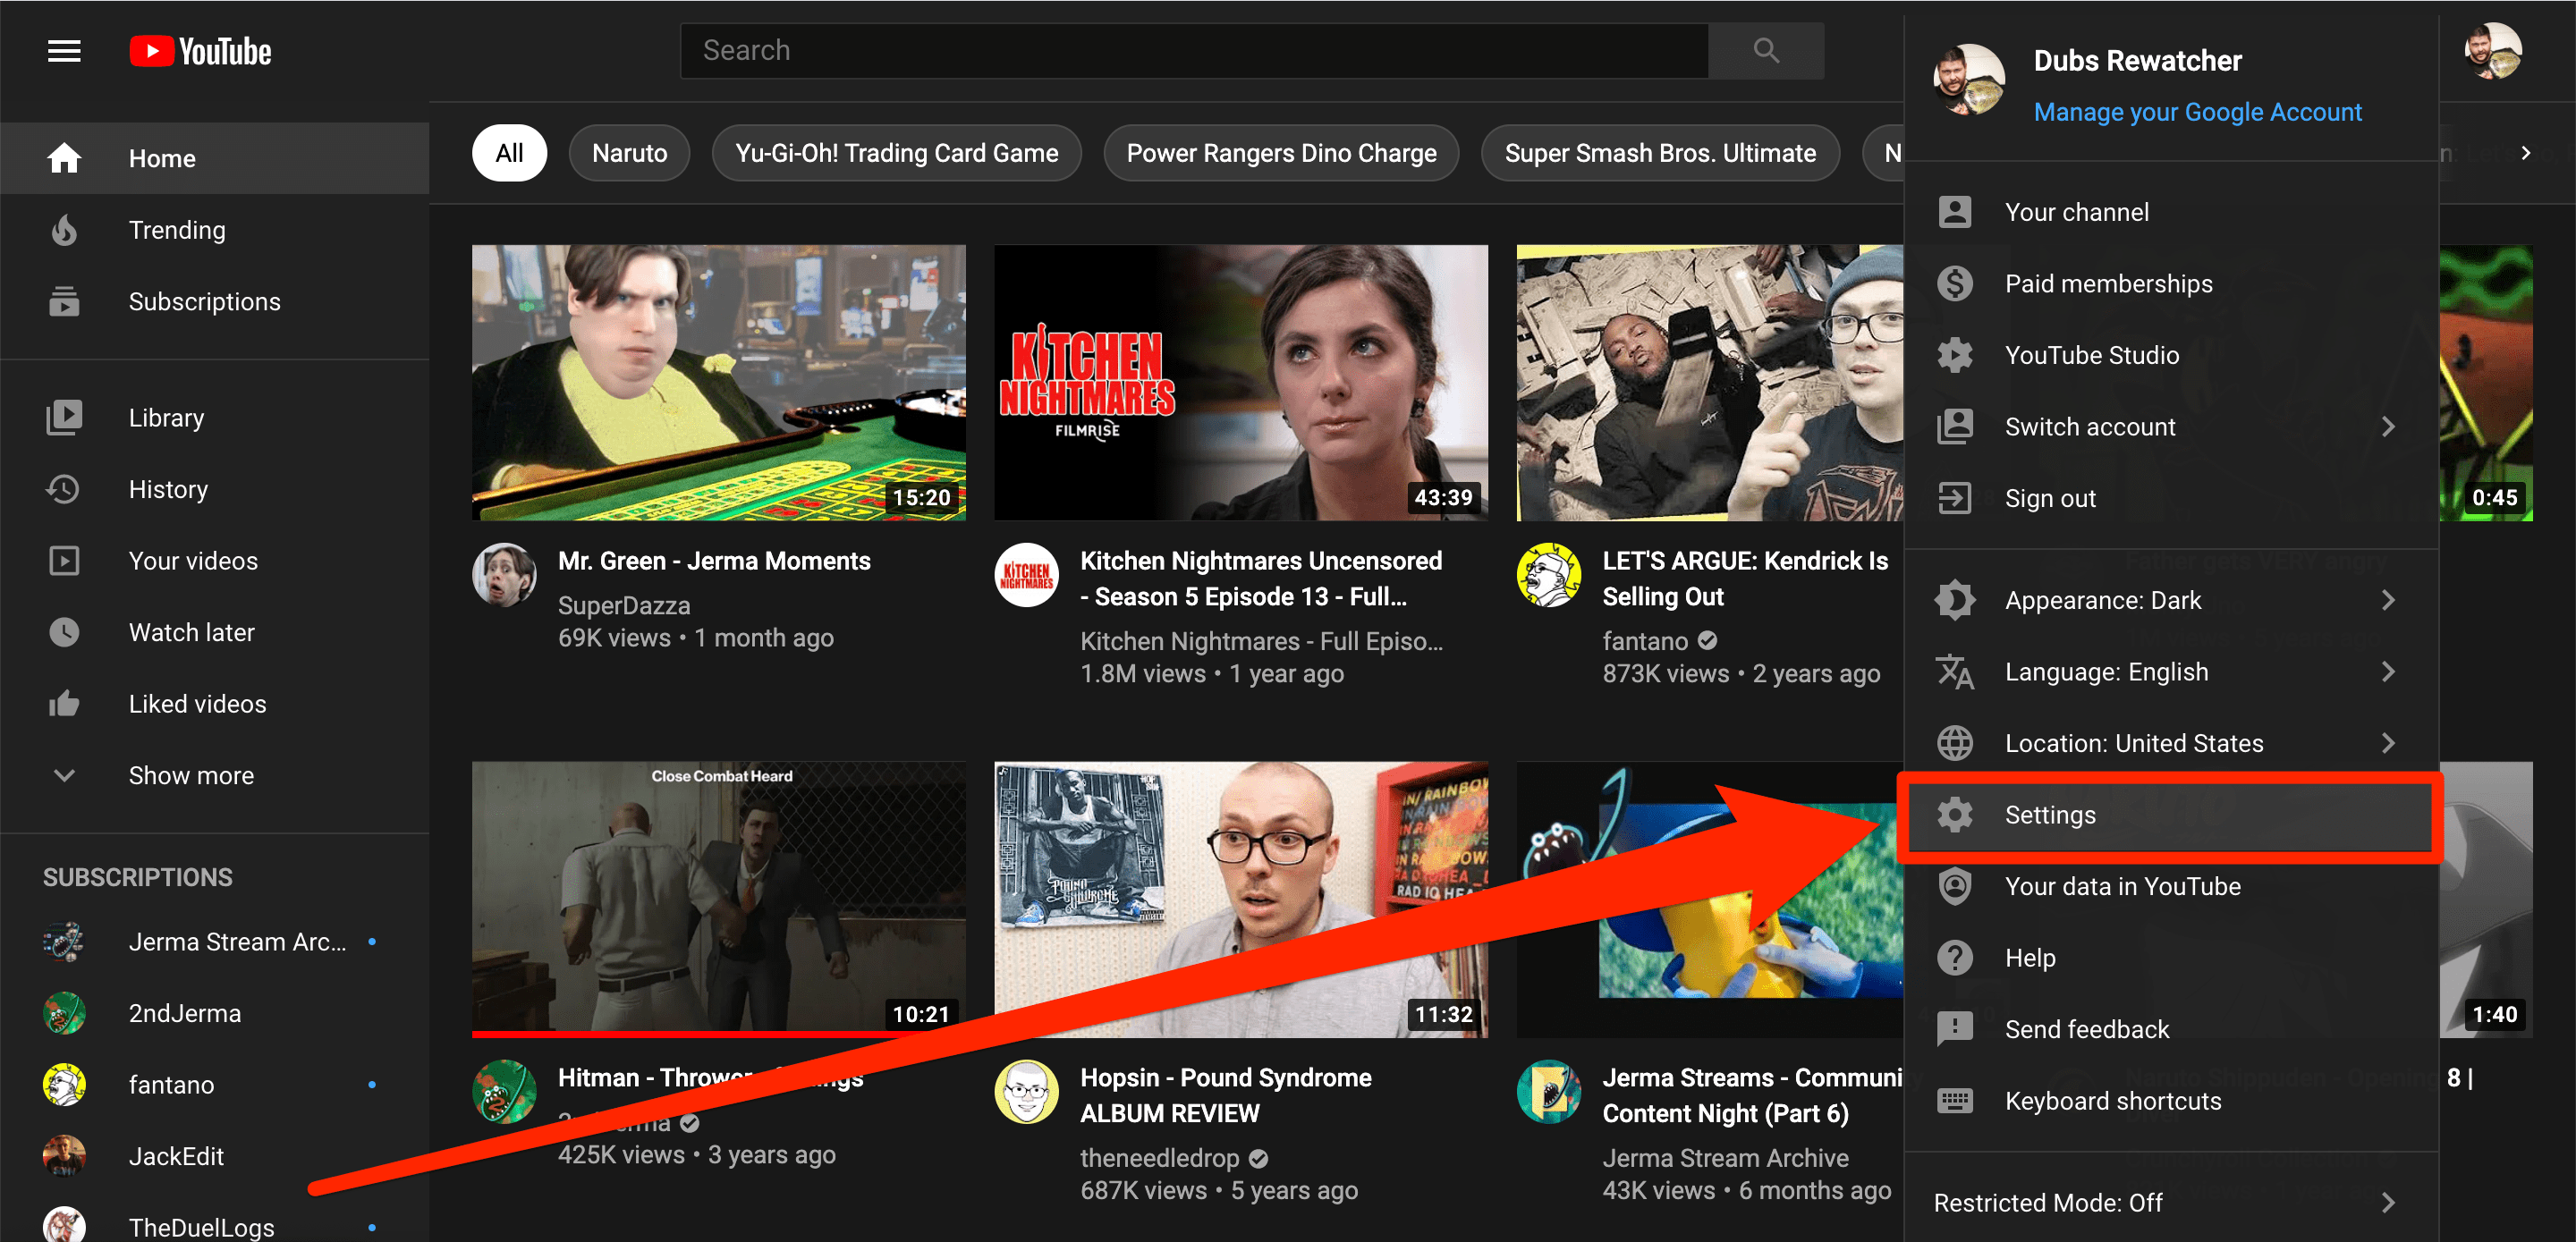
Task: Click account avatar in top corner
Action: click(x=2492, y=51)
